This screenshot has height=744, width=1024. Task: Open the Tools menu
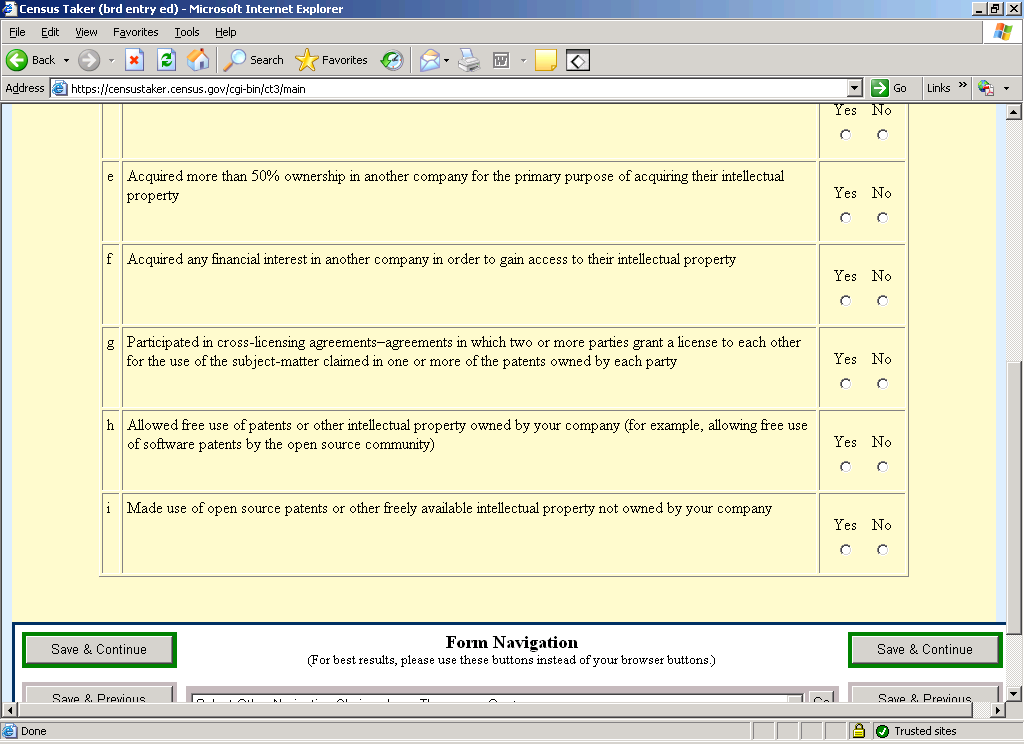pyautogui.click(x=187, y=32)
